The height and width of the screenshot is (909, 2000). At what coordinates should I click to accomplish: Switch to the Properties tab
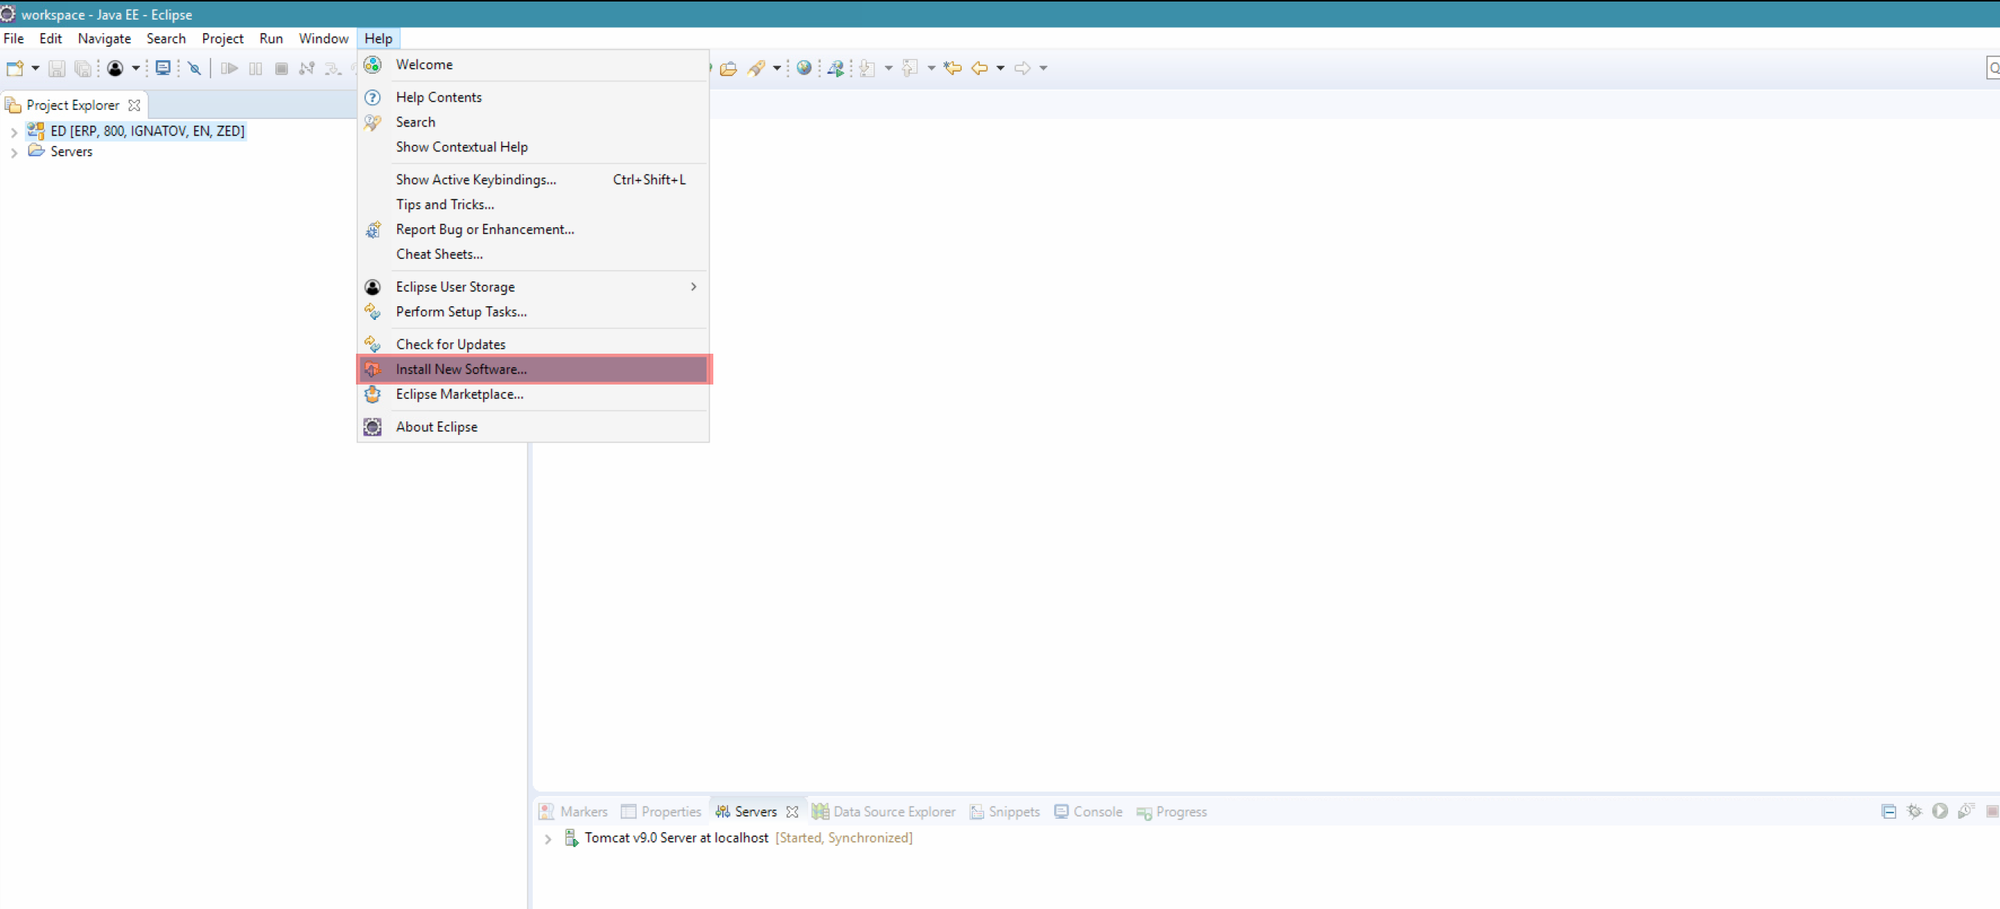661,812
